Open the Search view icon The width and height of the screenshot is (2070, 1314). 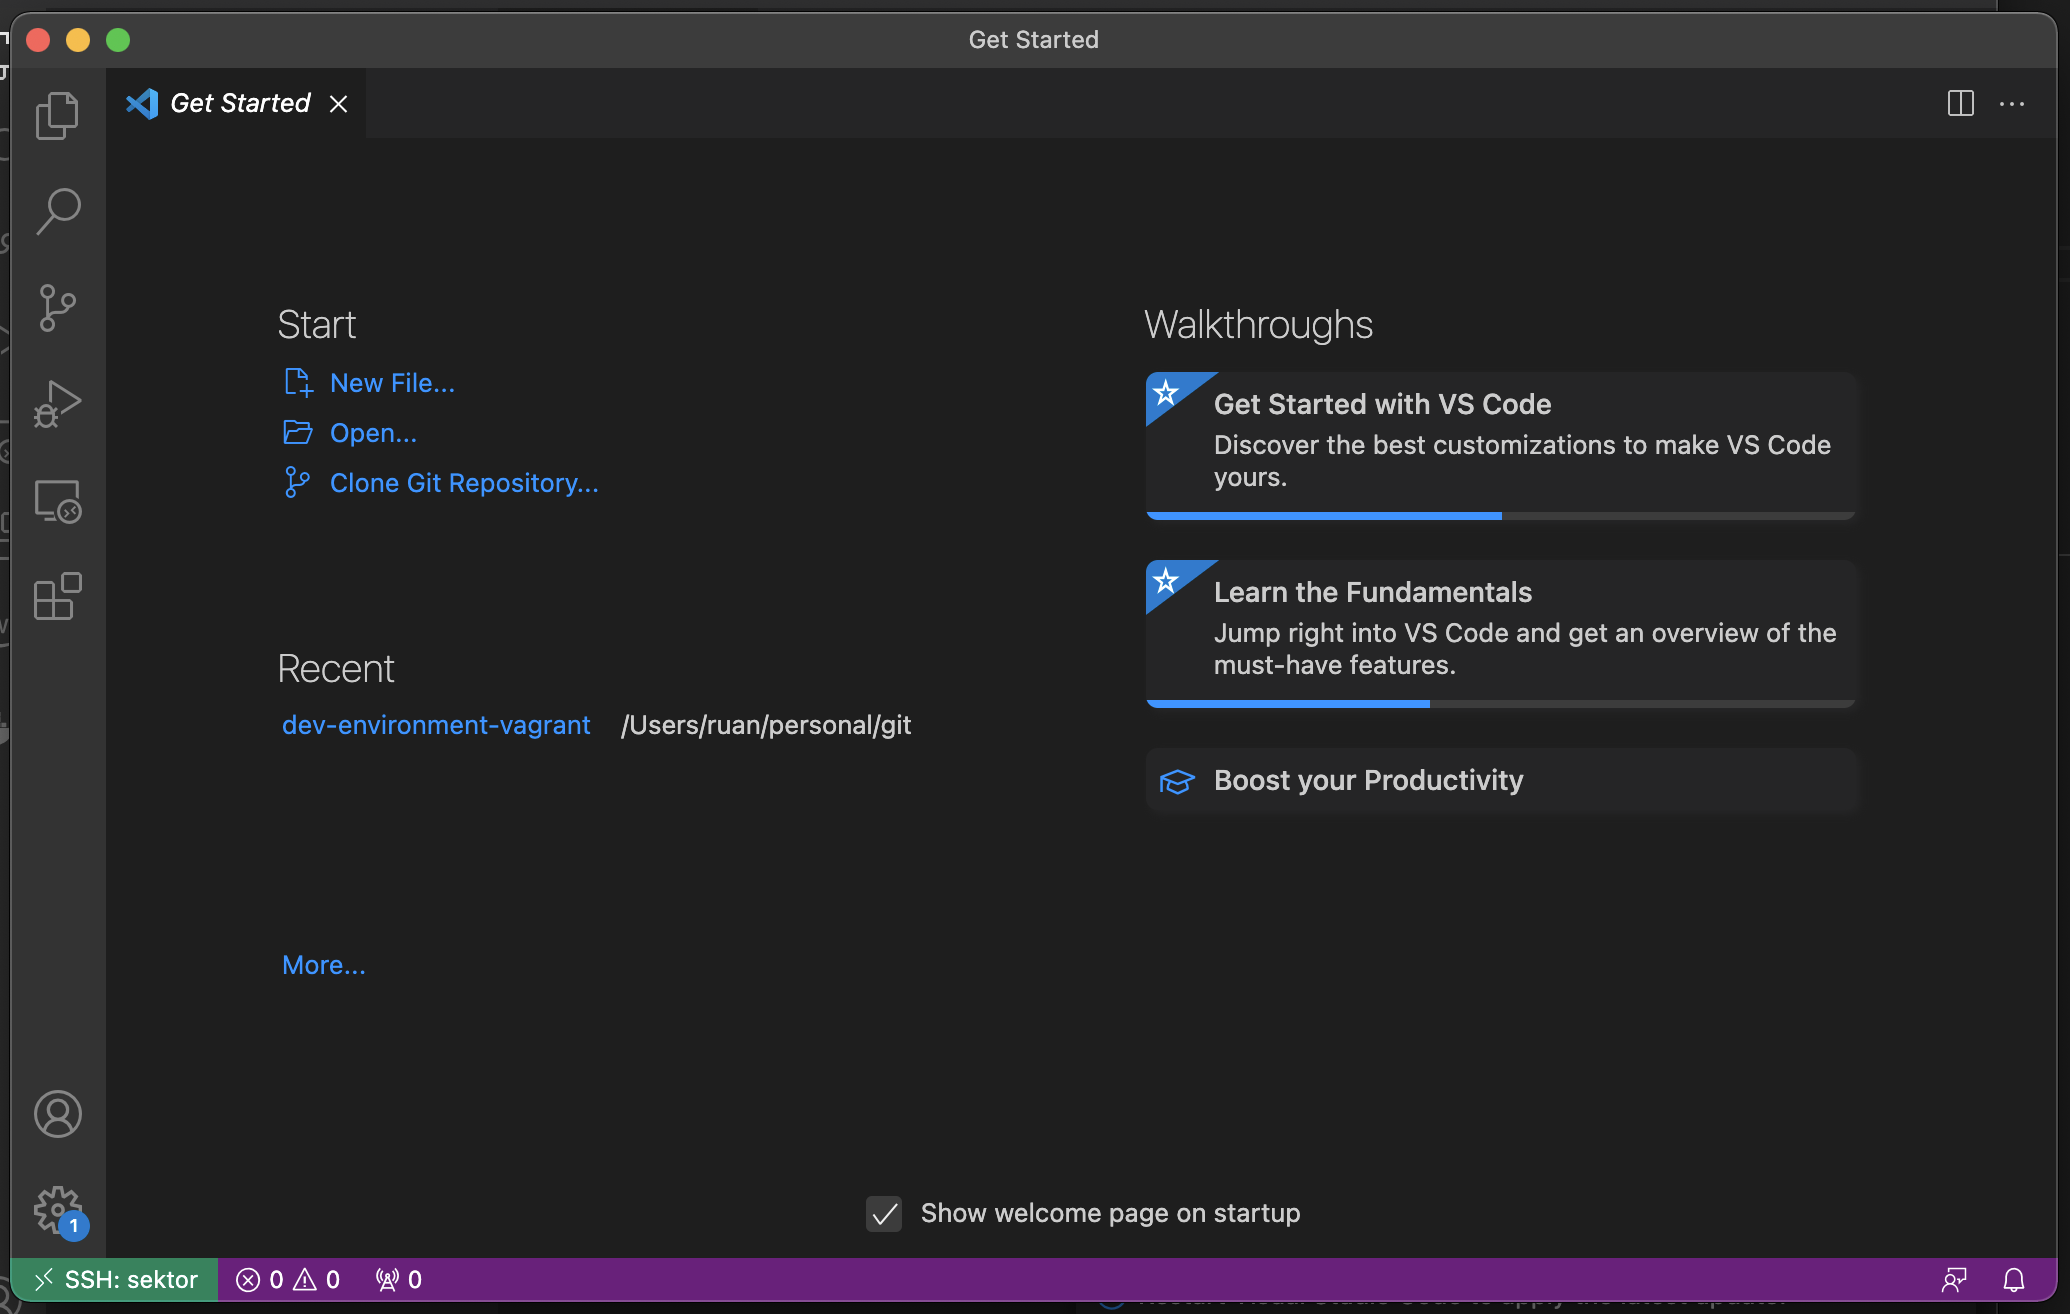[57, 211]
